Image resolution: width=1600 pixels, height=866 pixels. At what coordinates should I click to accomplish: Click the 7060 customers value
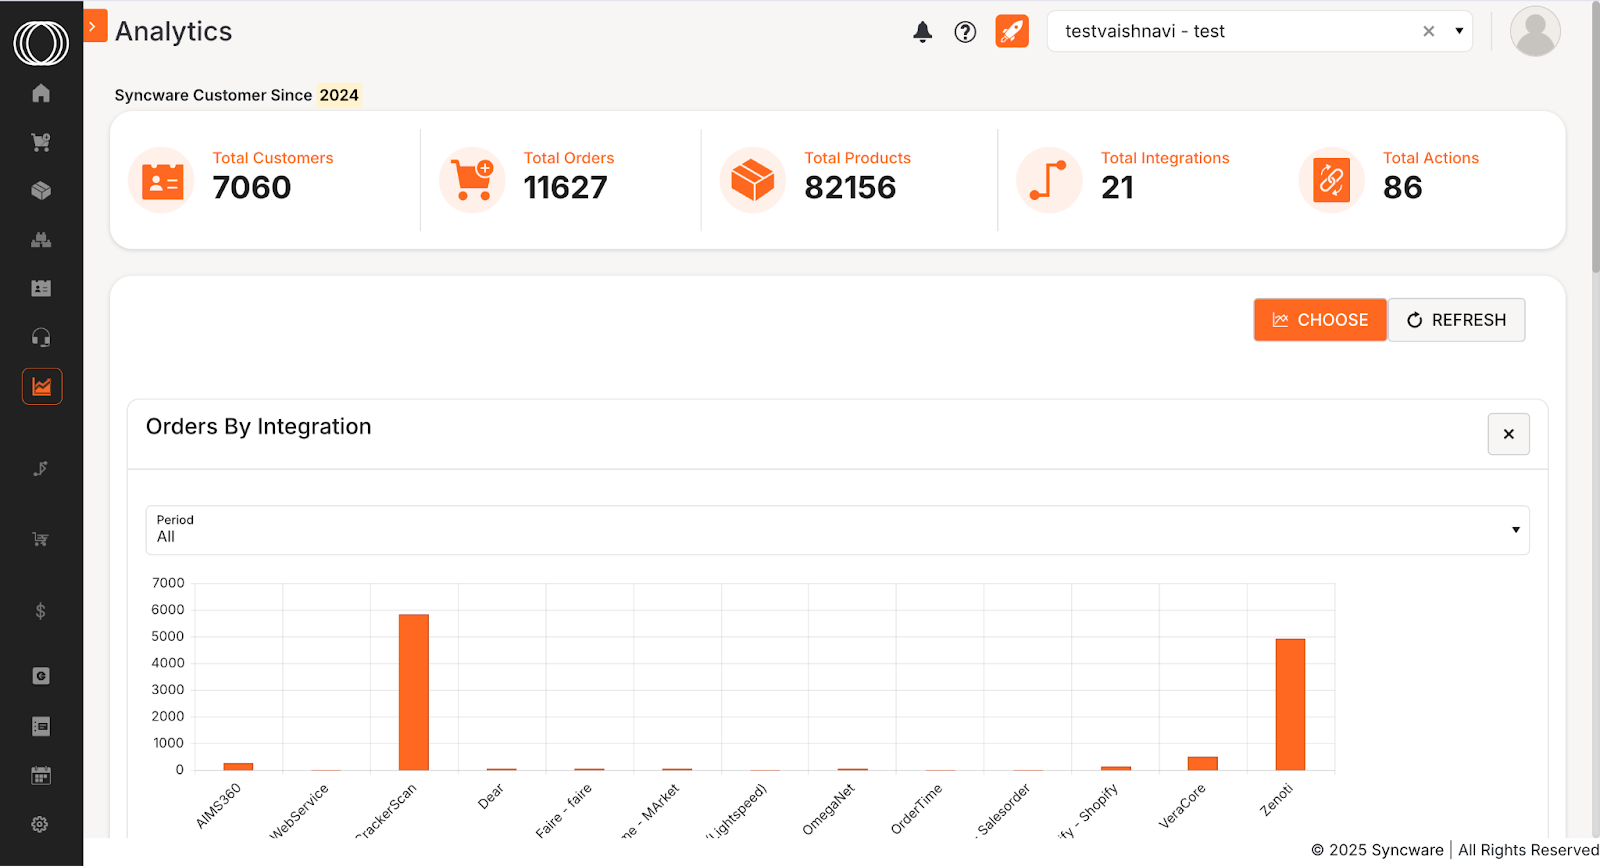251,187
